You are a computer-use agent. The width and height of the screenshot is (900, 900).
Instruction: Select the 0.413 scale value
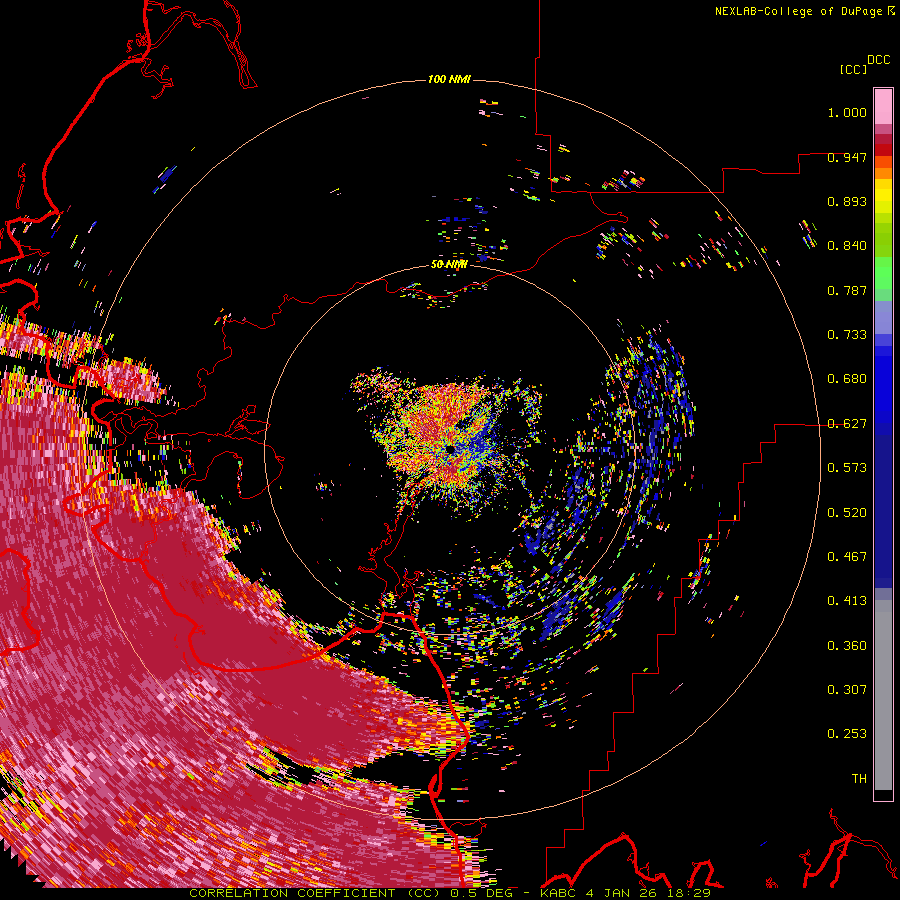pyautogui.click(x=847, y=601)
